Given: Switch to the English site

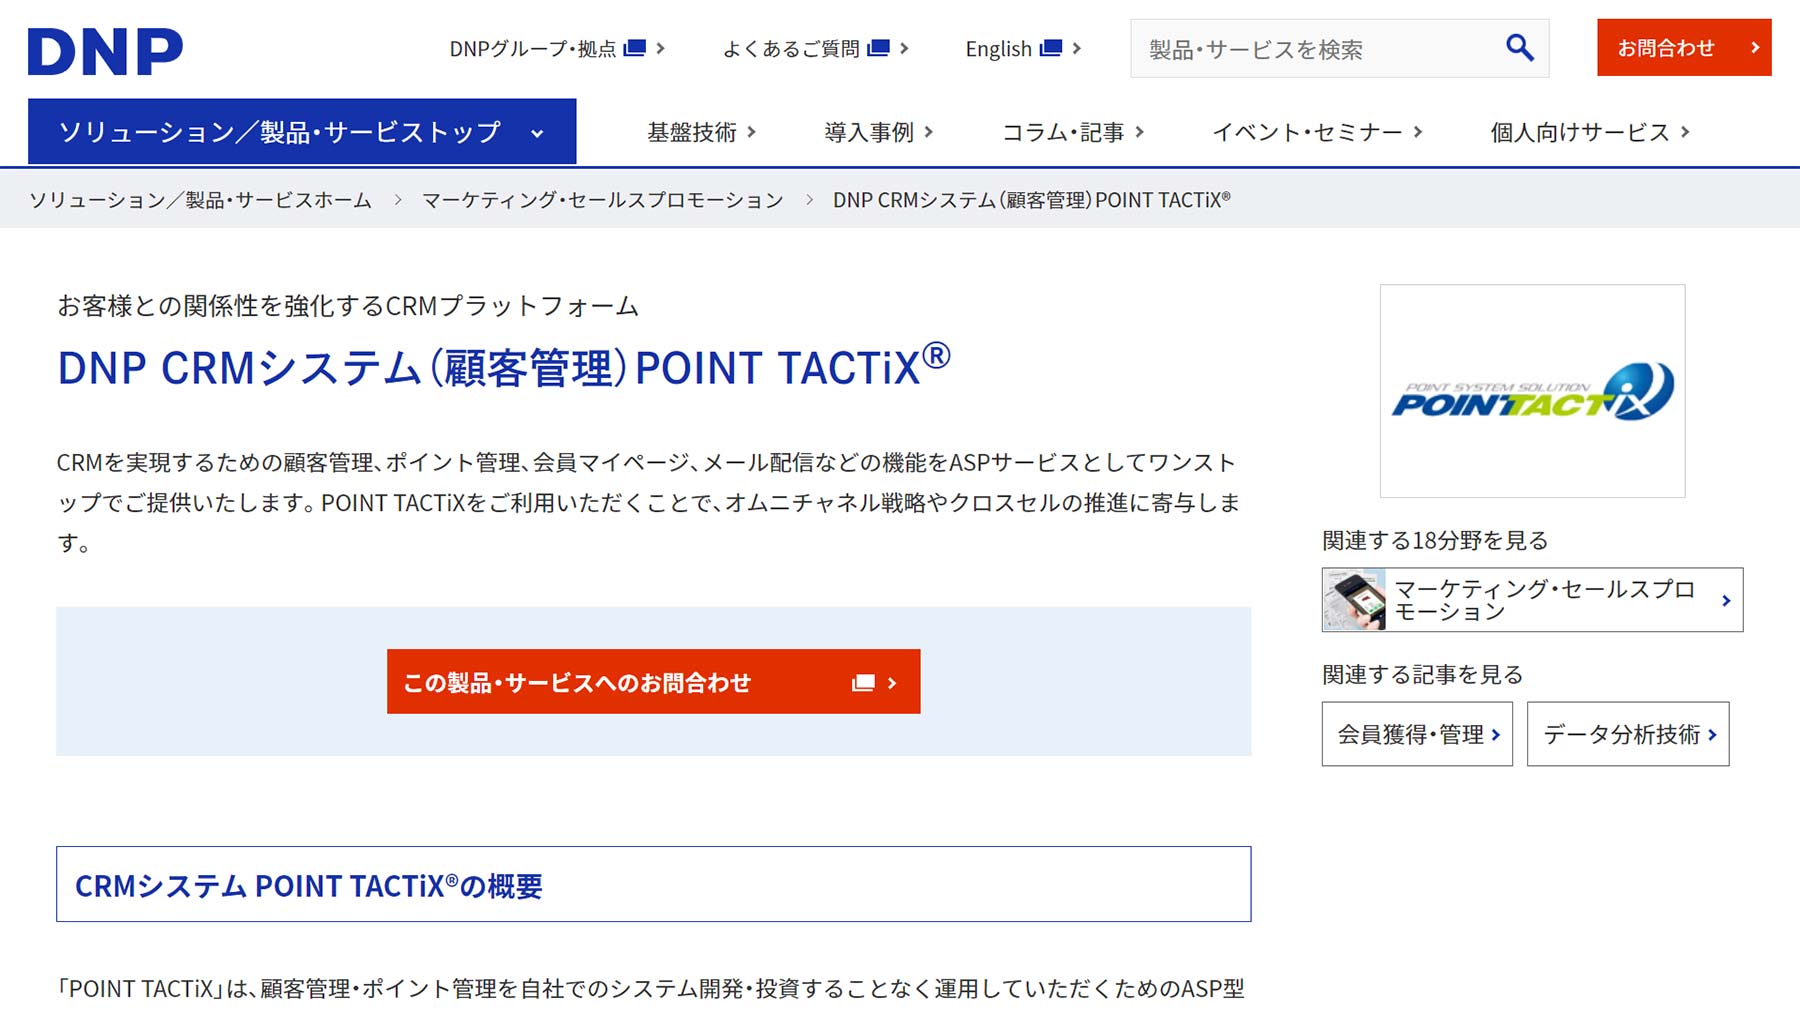Looking at the screenshot, I should (x=1023, y=48).
